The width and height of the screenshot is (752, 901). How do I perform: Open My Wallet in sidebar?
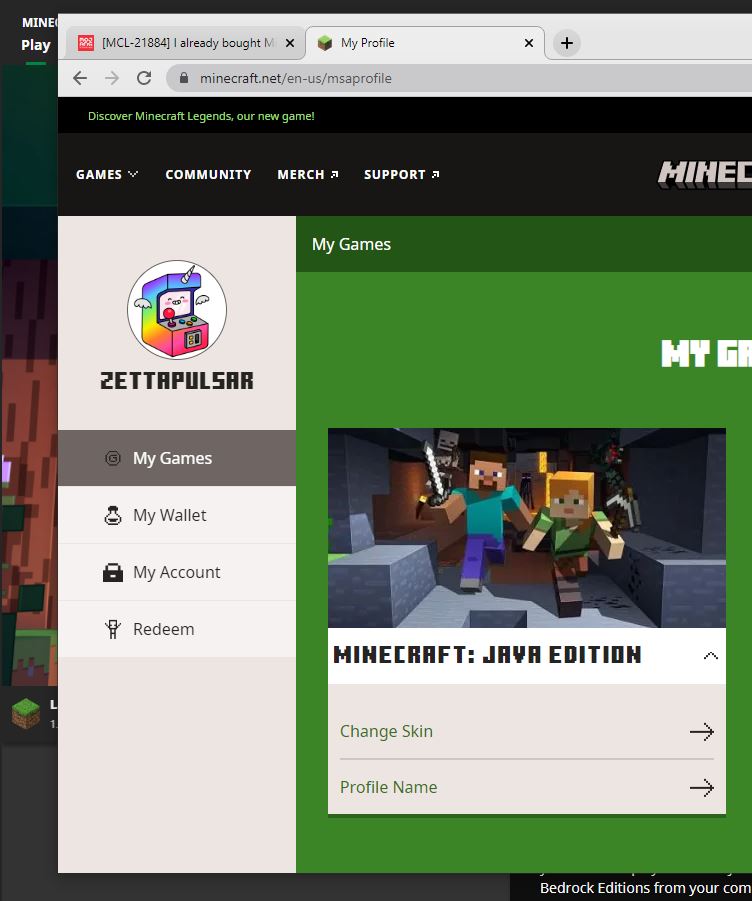177,515
